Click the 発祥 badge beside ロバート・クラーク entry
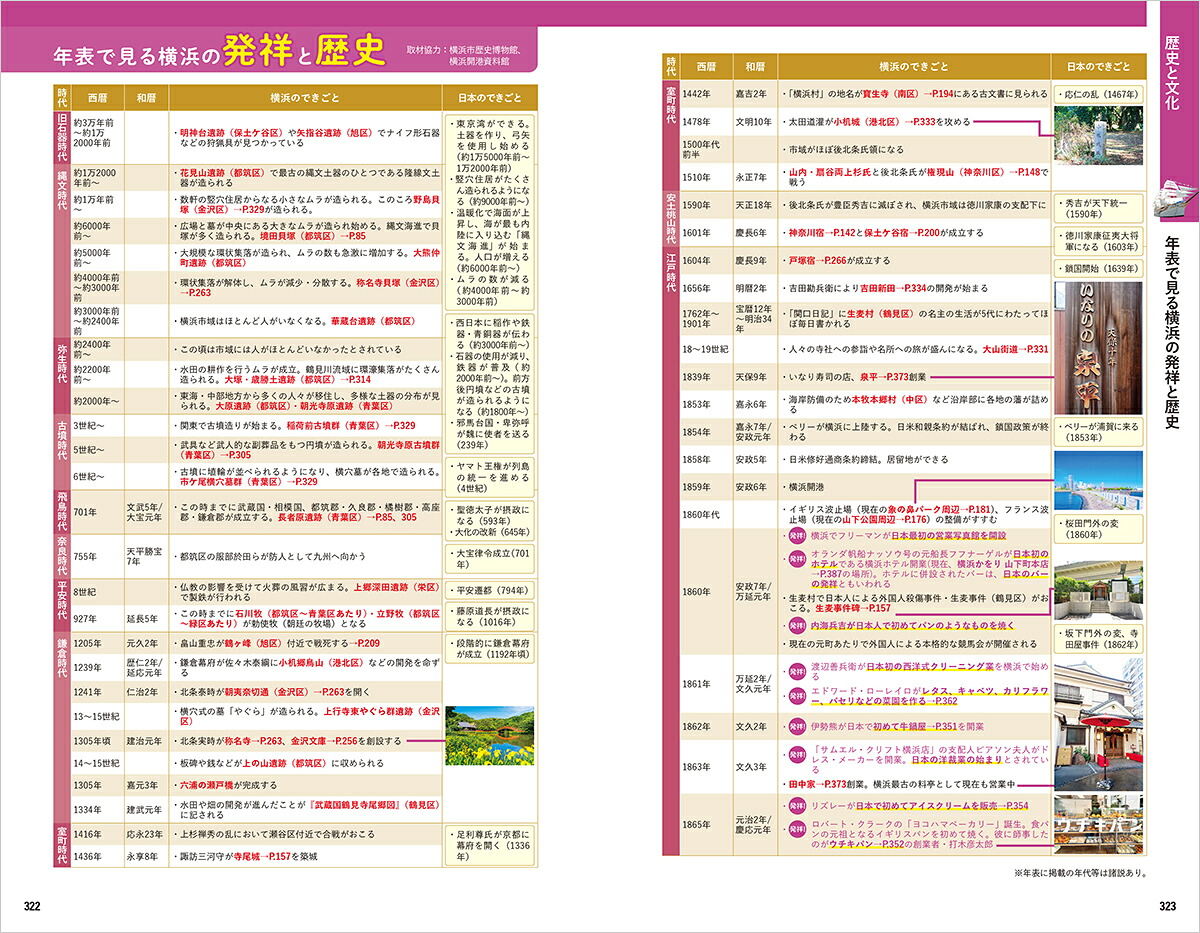Viewport: 1200px width, 933px height. (x=797, y=828)
